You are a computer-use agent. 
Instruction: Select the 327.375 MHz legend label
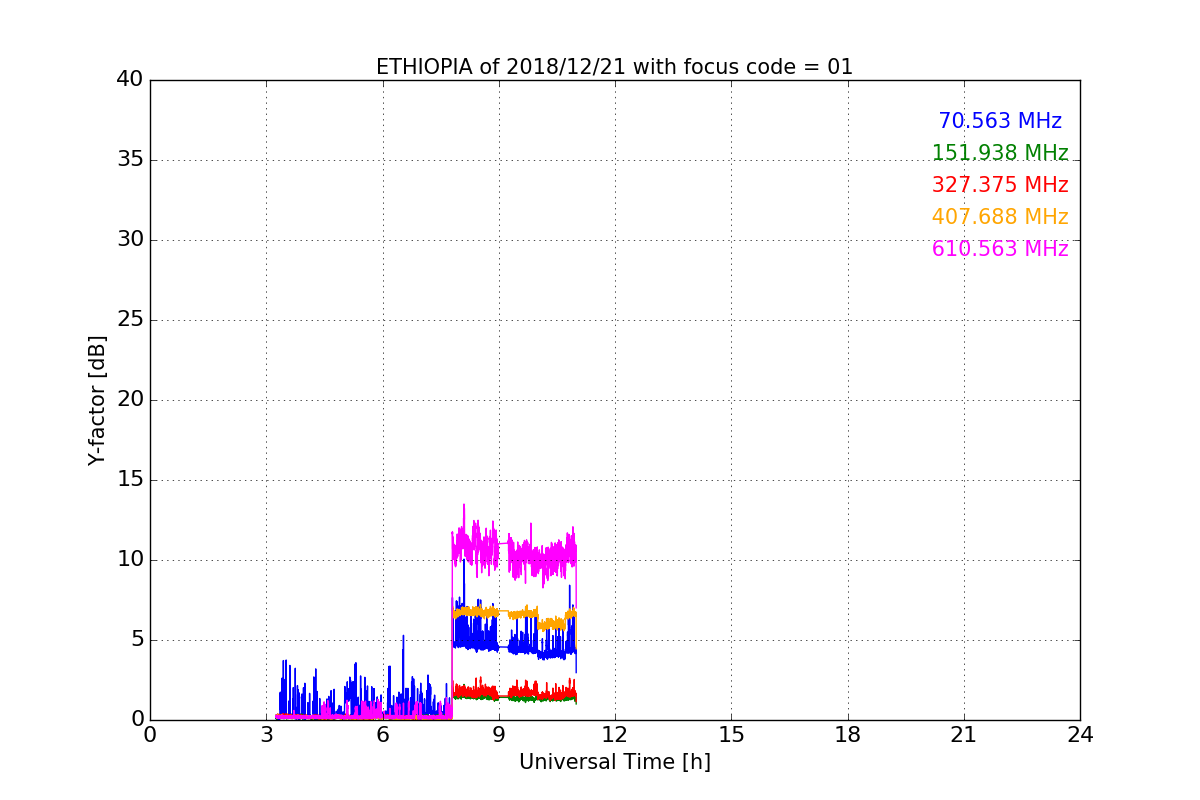(1000, 185)
